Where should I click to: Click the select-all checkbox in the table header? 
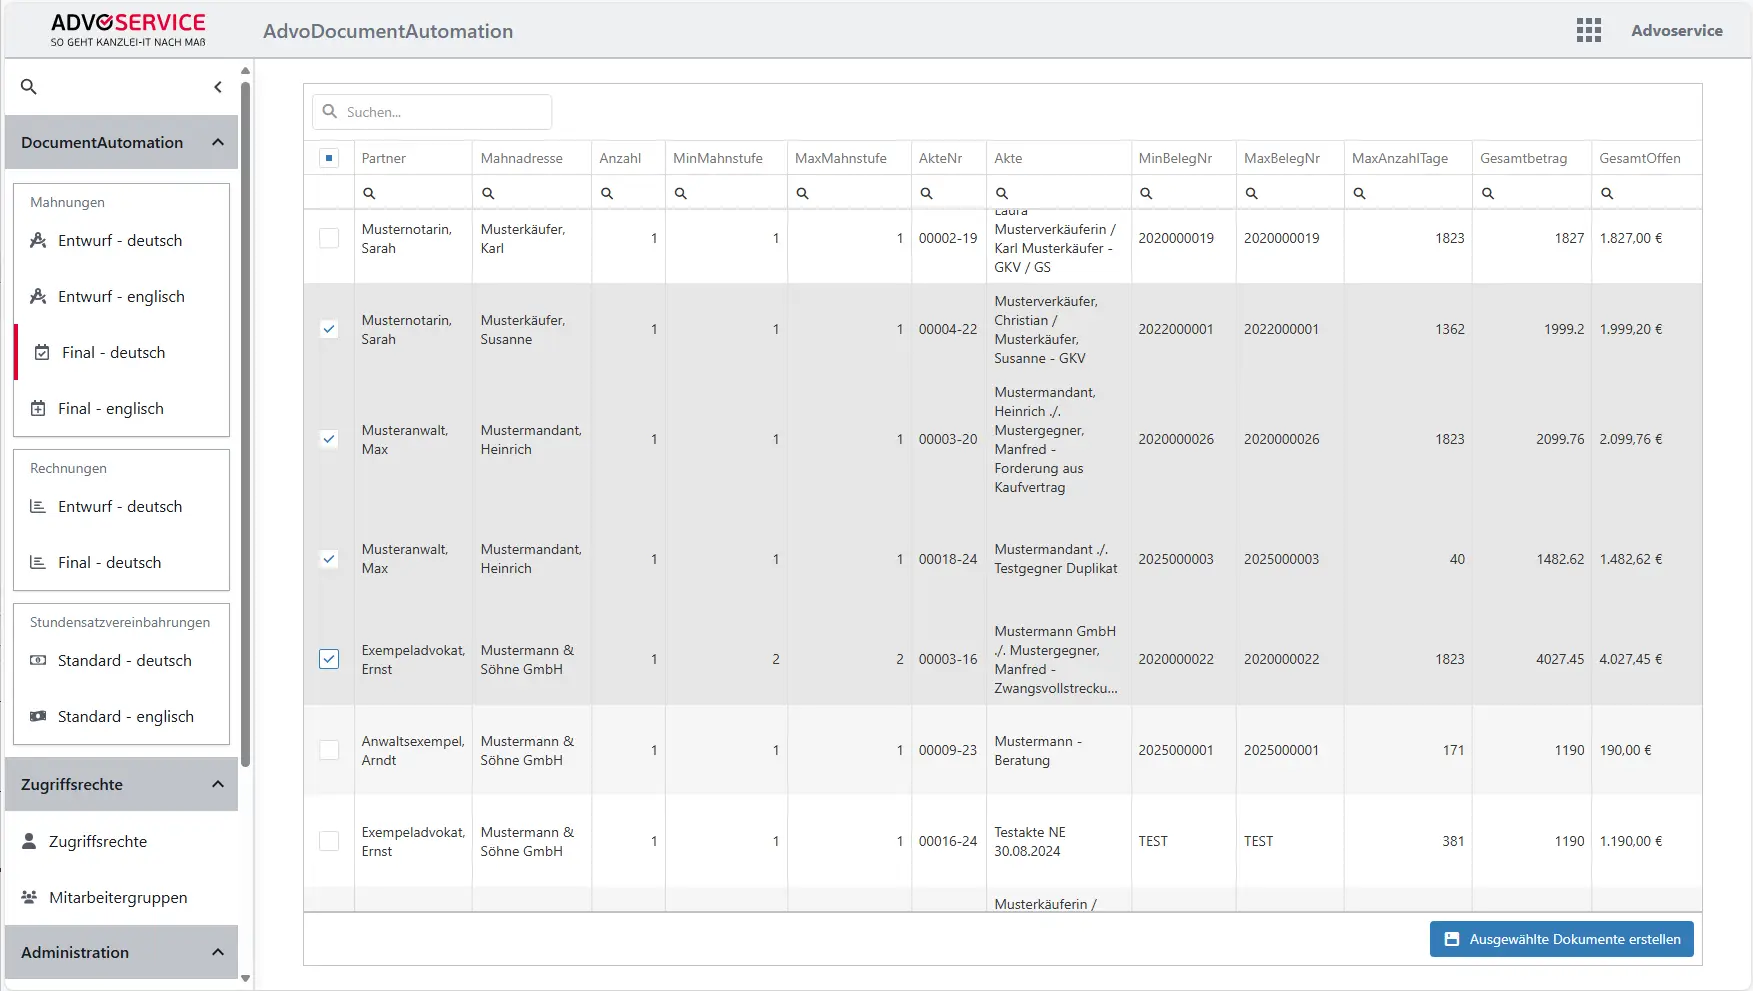(329, 157)
